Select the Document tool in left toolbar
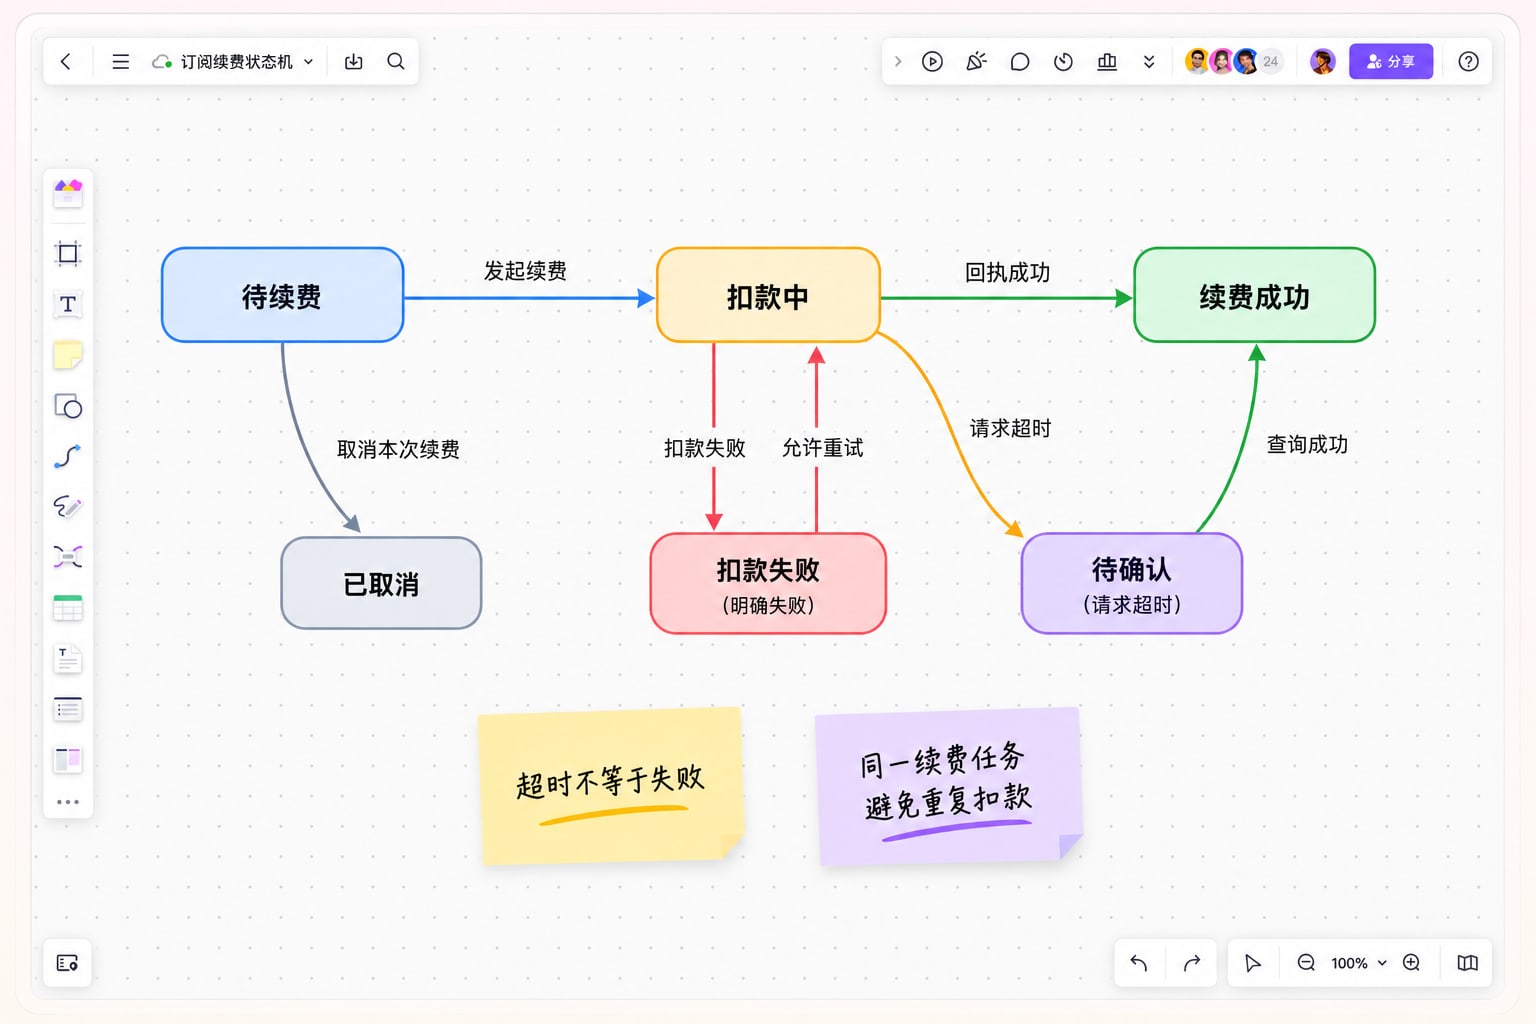Screen dimensions: 1536x1024 pos(68,659)
